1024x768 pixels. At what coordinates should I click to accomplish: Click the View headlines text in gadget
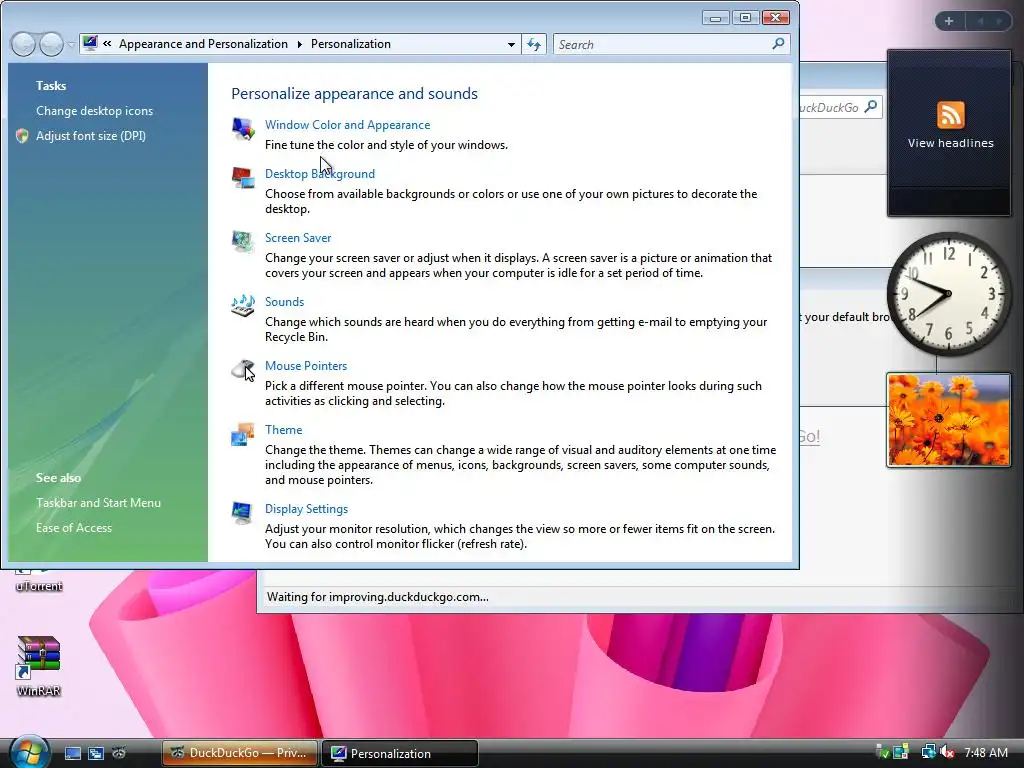(950, 143)
